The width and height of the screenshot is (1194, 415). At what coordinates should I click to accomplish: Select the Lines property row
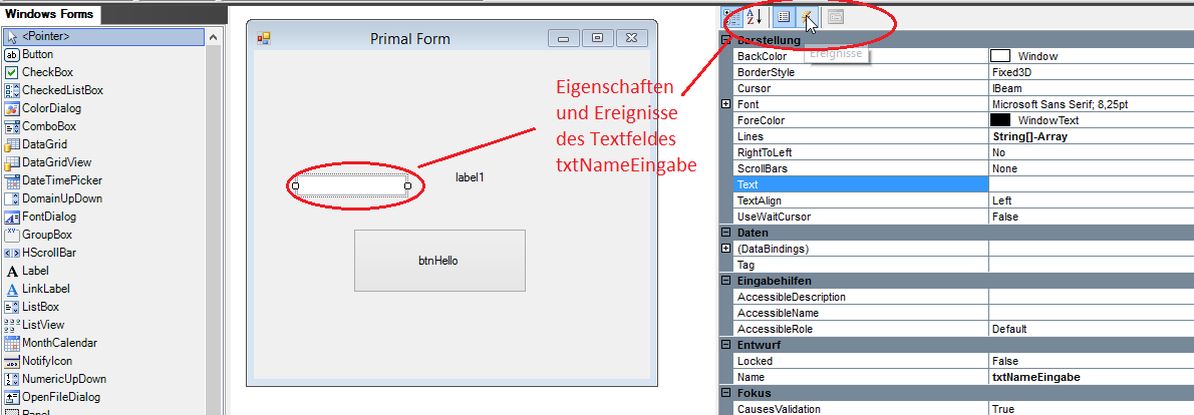point(963,136)
